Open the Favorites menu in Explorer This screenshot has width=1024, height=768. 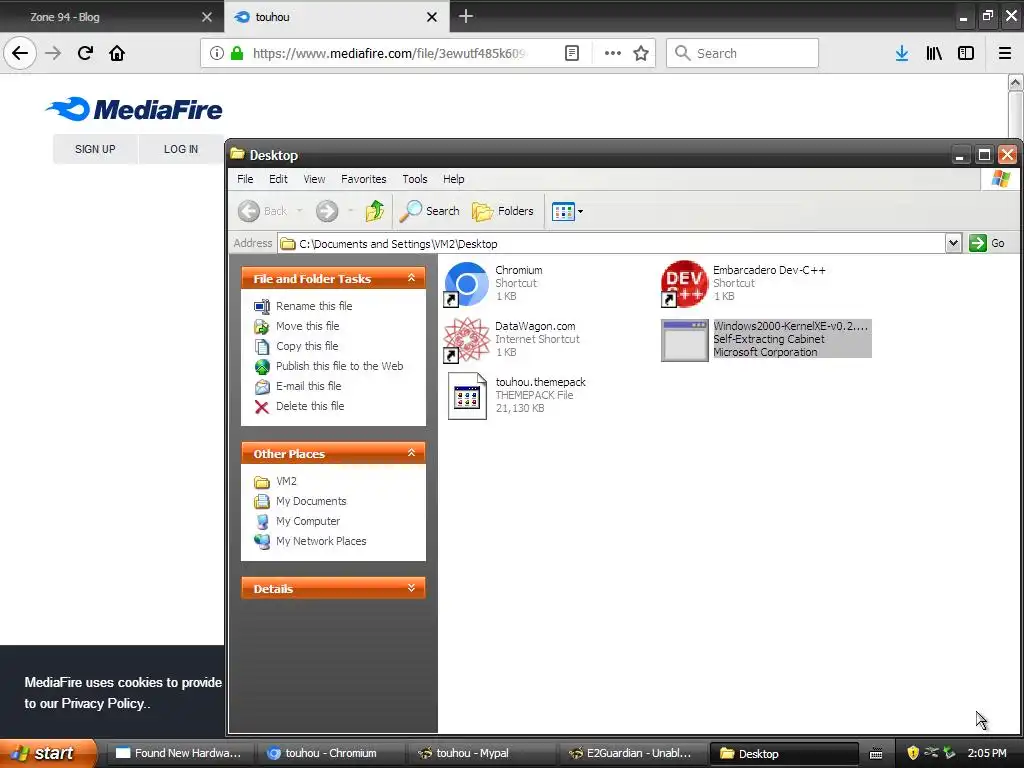point(364,179)
